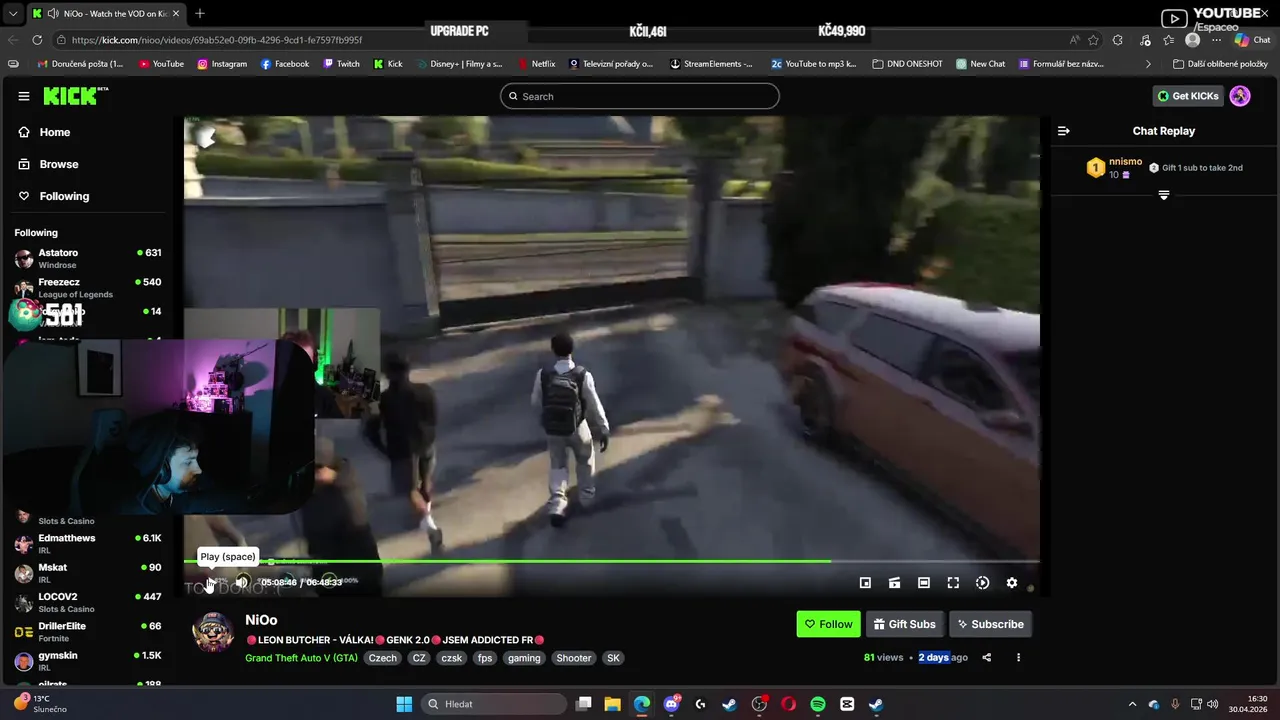
Task: Open the New Chat bookmark
Action: coord(981,64)
